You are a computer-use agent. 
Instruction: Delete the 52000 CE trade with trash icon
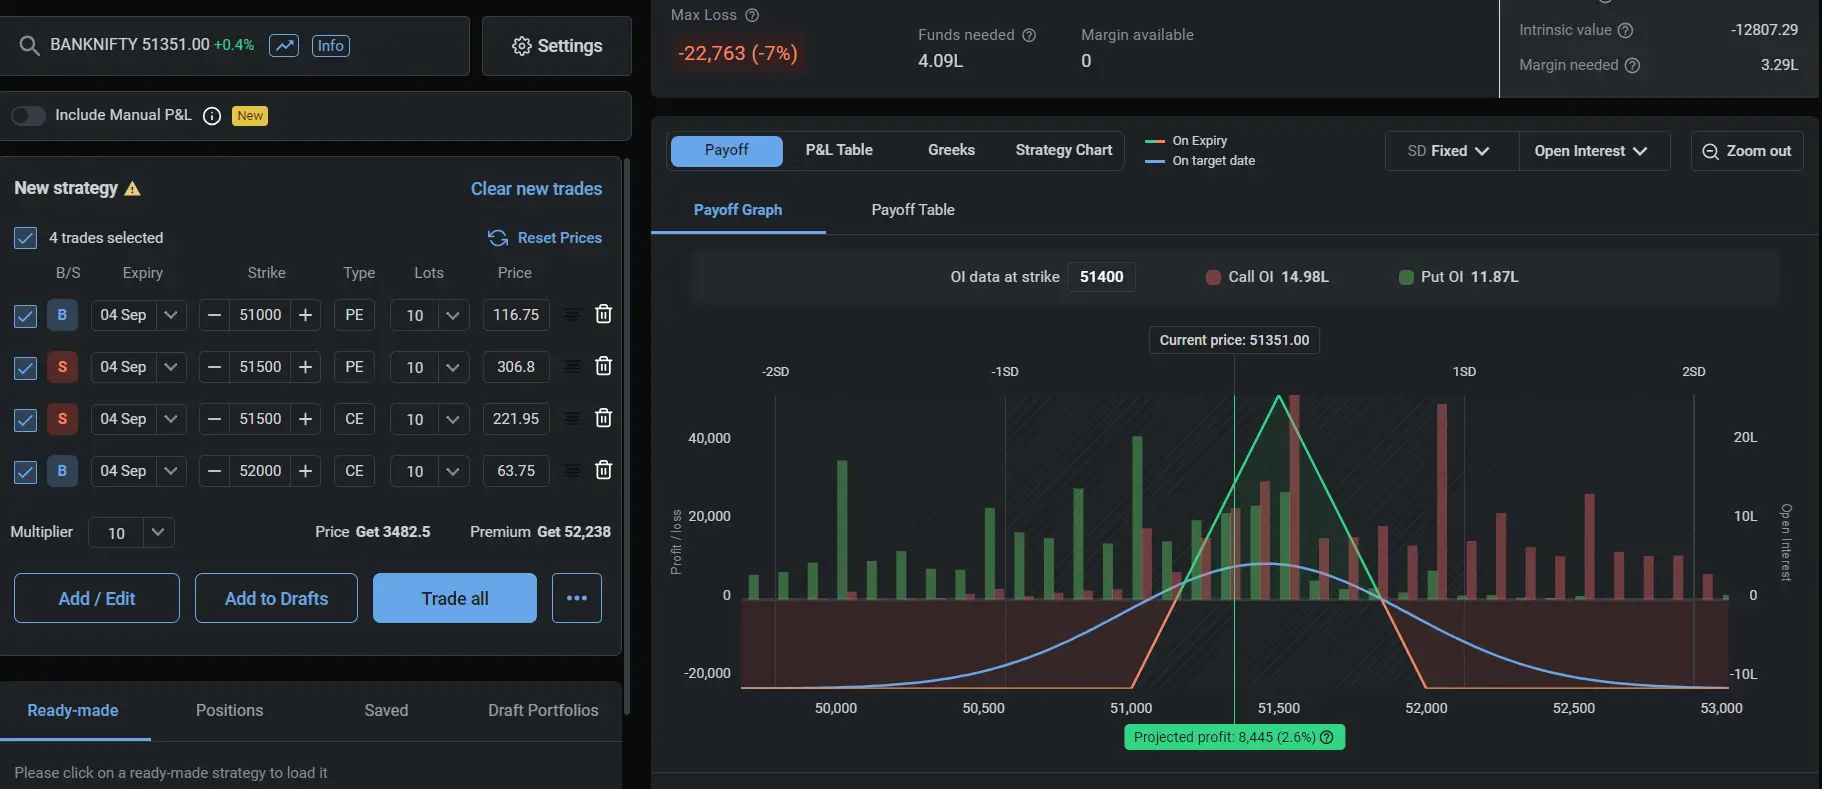tap(603, 470)
